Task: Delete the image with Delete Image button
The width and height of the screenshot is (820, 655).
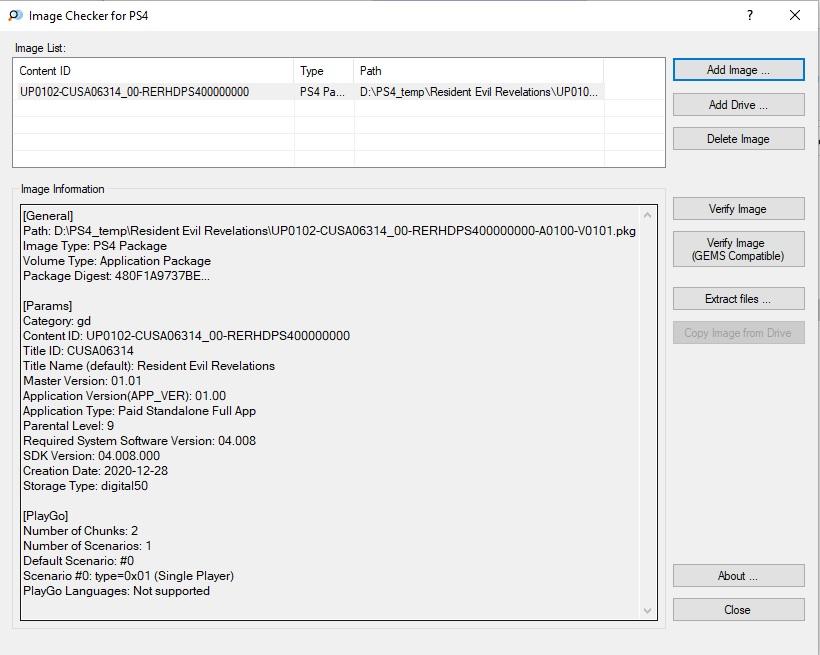Action: [x=738, y=139]
